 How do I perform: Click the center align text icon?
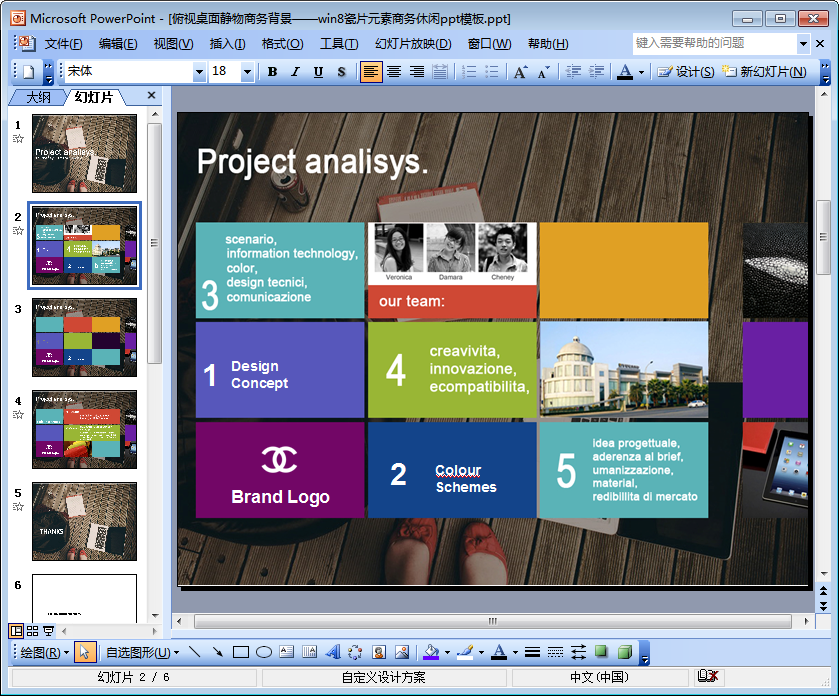394,72
